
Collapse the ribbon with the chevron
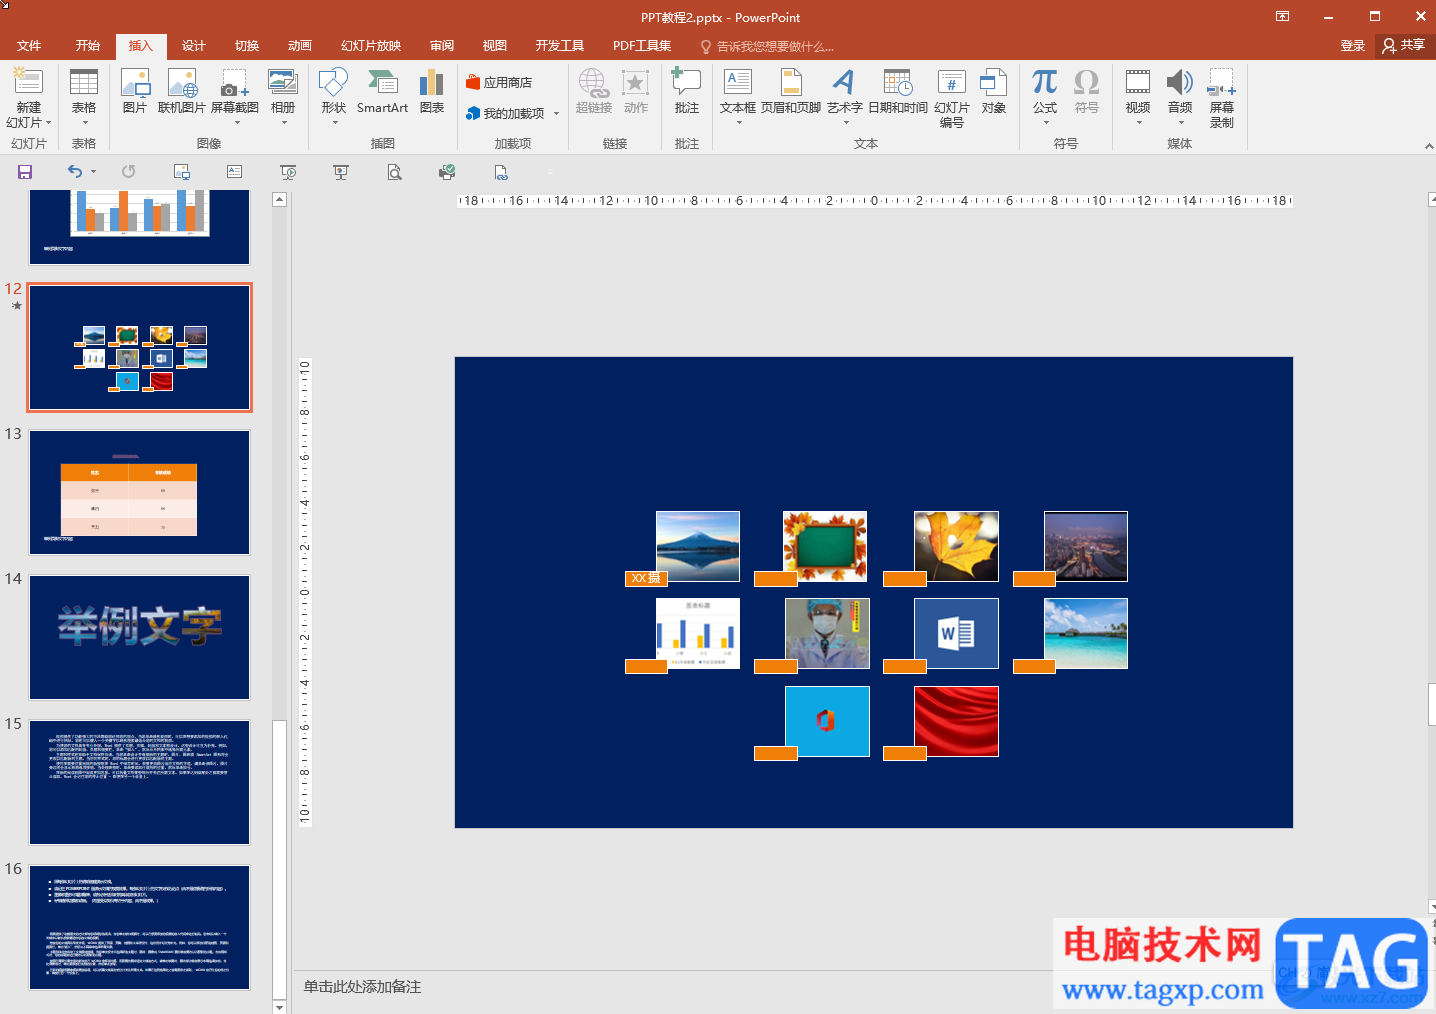point(1428,146)
